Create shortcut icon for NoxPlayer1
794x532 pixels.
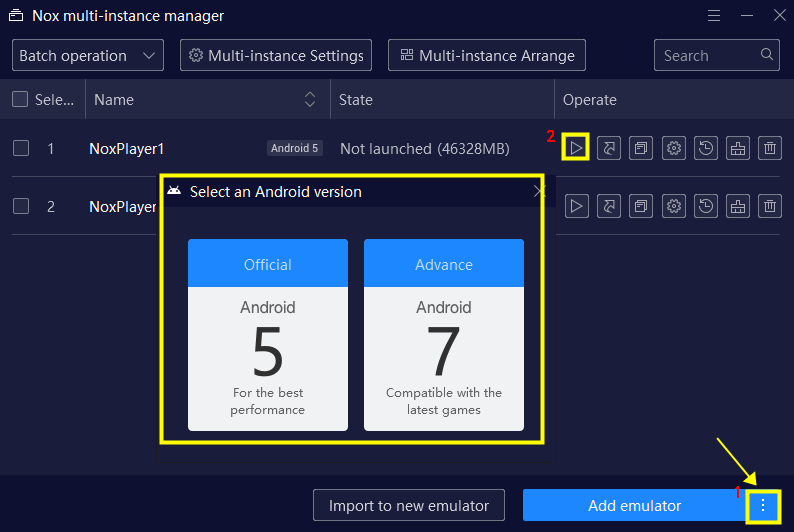[609, 148]
